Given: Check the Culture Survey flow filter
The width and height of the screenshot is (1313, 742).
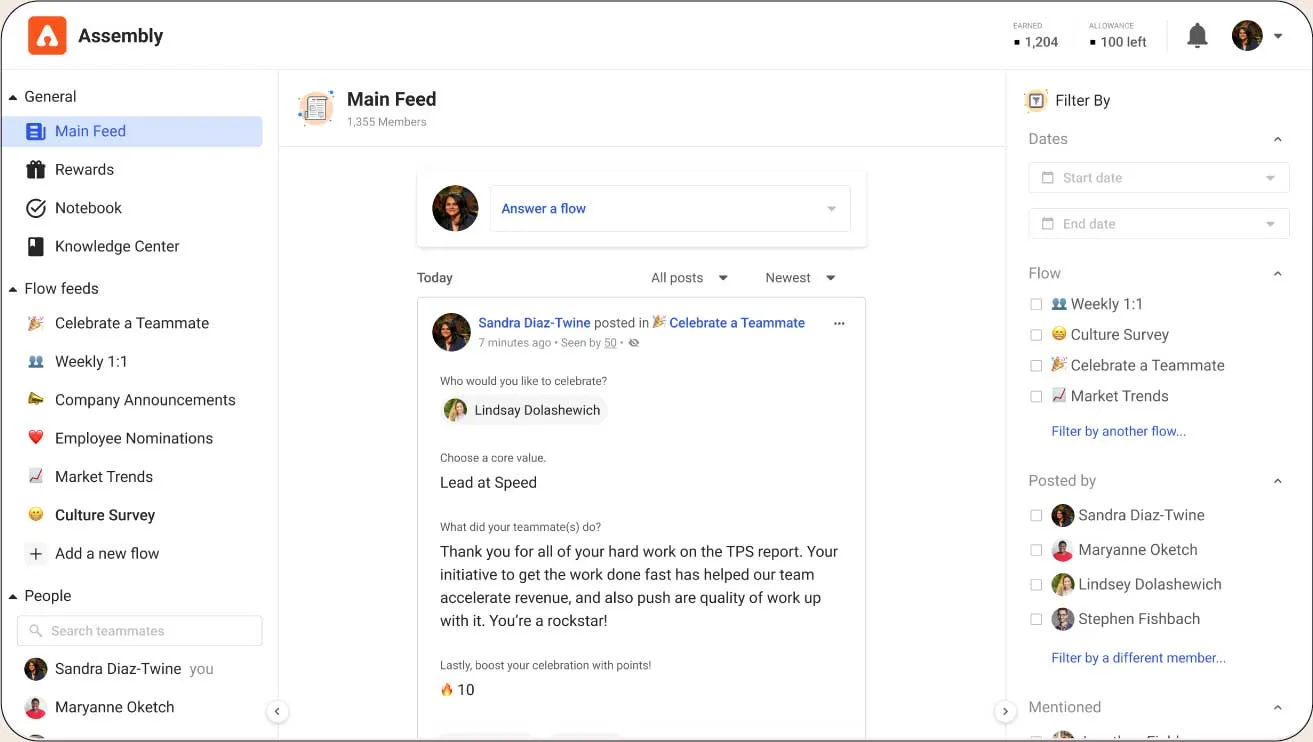Looking at the screenshot, I should [x=1036, y=334].
